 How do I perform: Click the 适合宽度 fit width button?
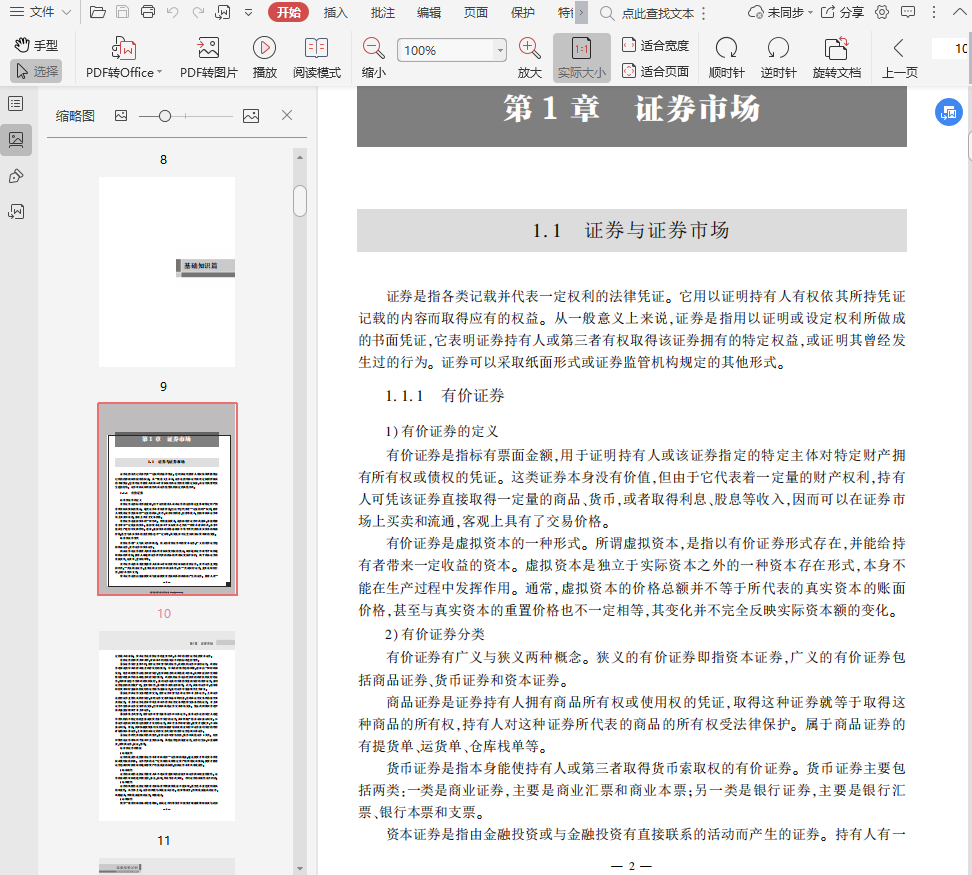[656, 45]
